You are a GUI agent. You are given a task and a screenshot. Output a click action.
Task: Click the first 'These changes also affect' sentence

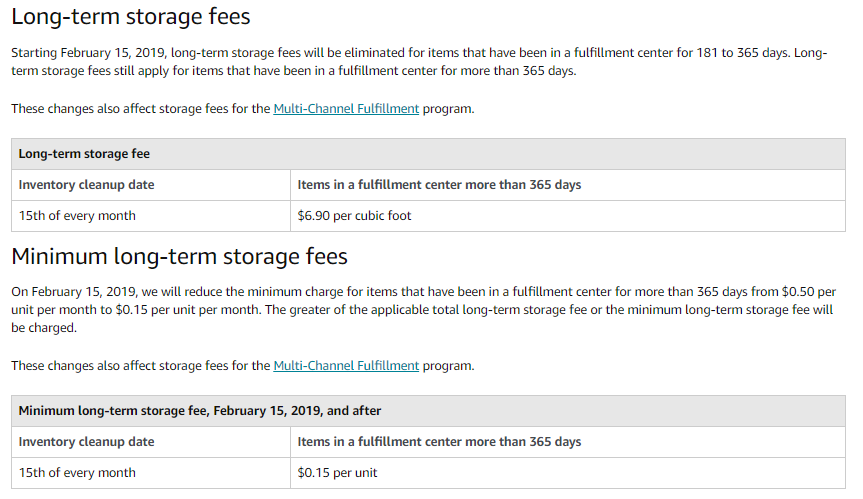click(243, 109)
